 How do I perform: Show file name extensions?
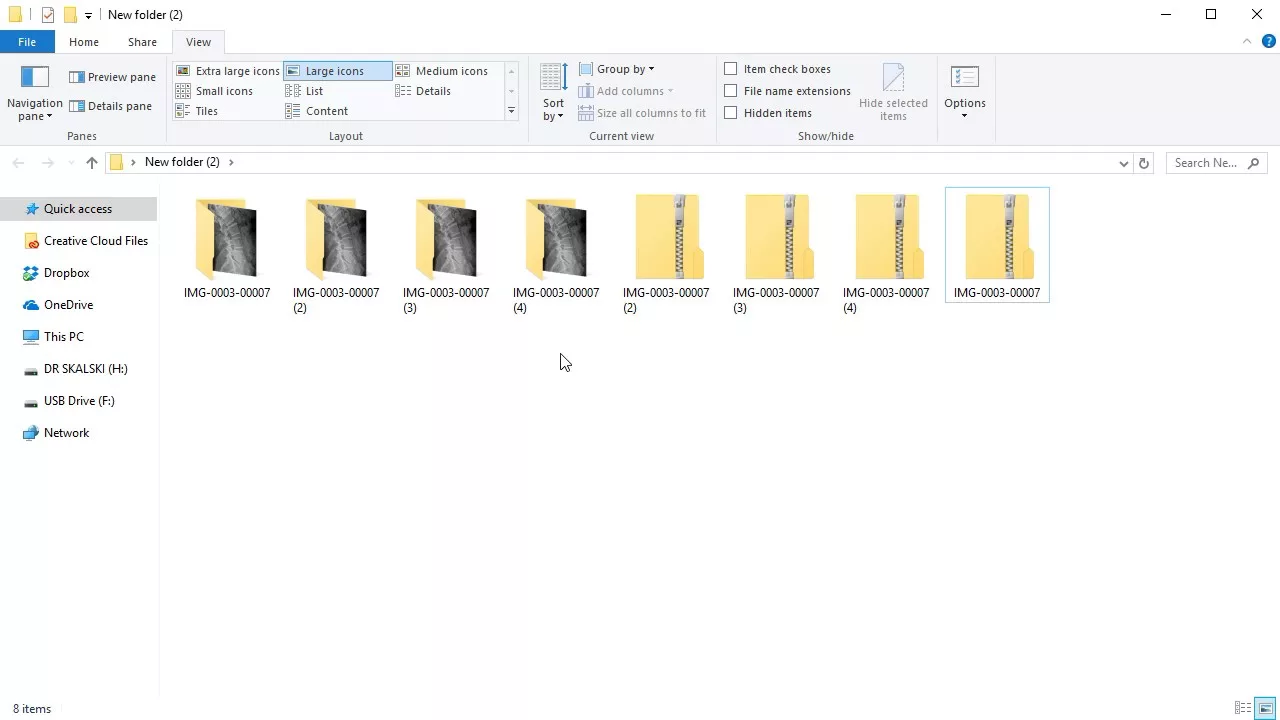[731, 91]
